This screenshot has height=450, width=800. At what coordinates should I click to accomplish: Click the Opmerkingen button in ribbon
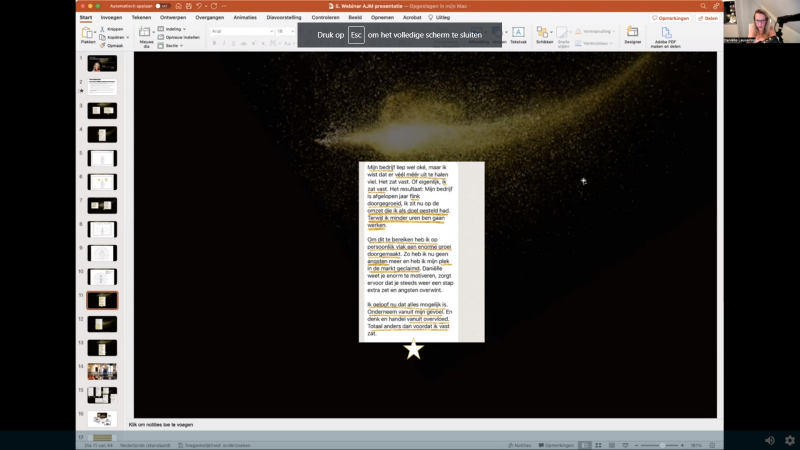(670, 18)
